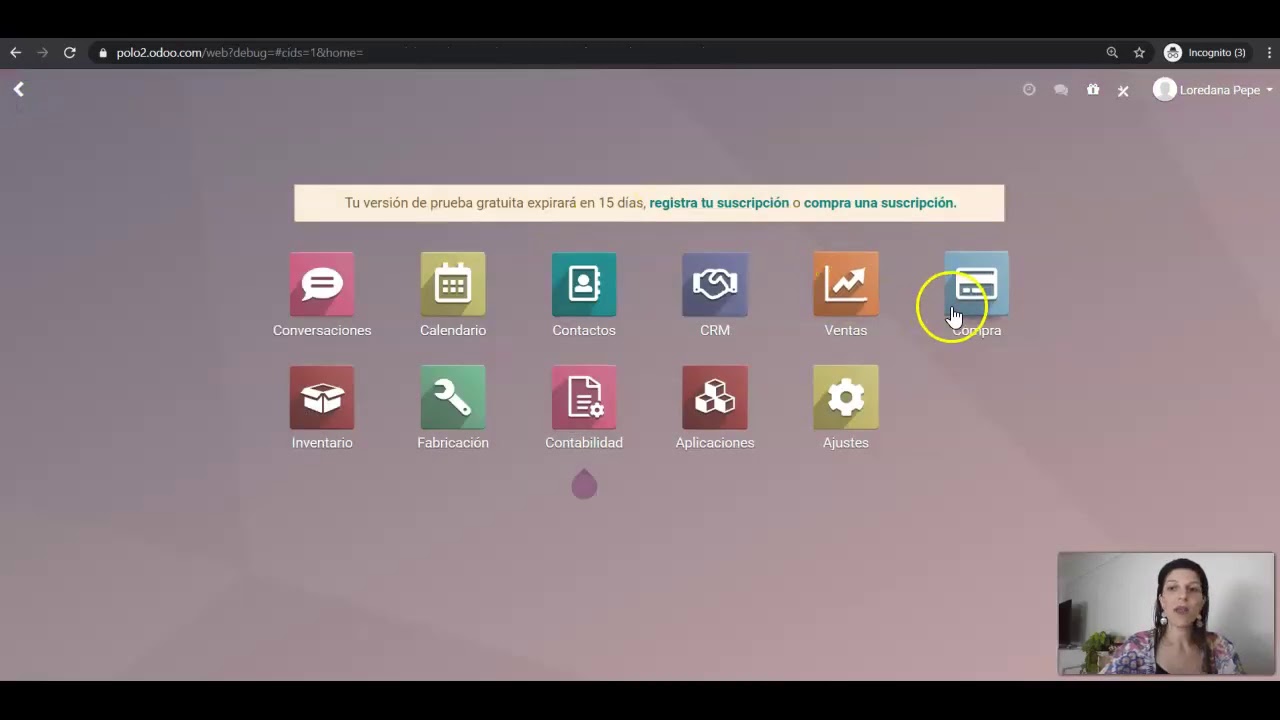1280x720 pixels.
Task: Click the lock icon in address bar
Action: pos(102,53)
